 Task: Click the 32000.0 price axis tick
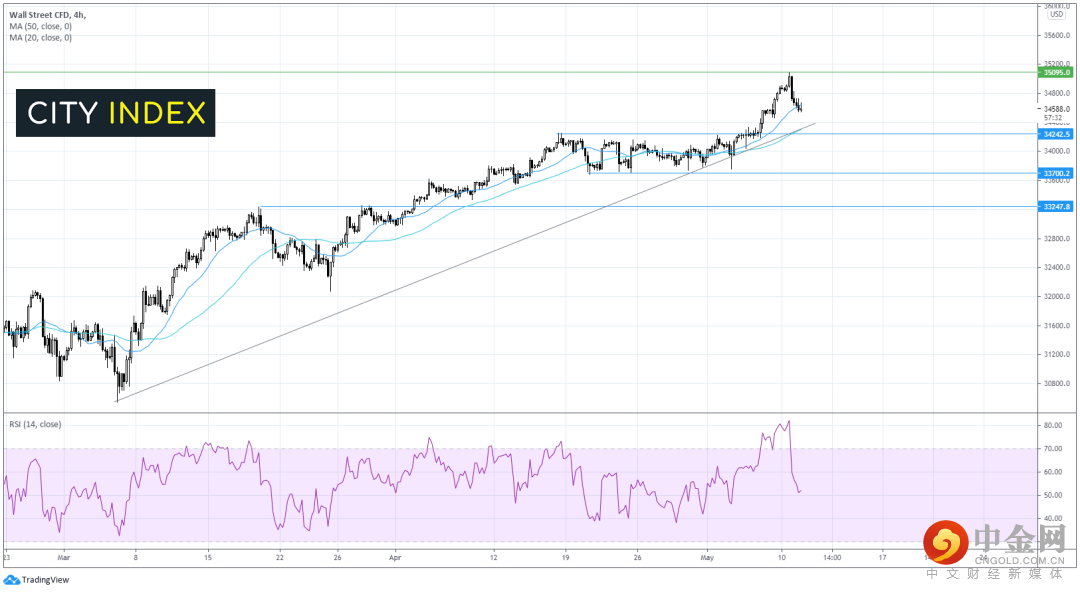pos(1057,296)
